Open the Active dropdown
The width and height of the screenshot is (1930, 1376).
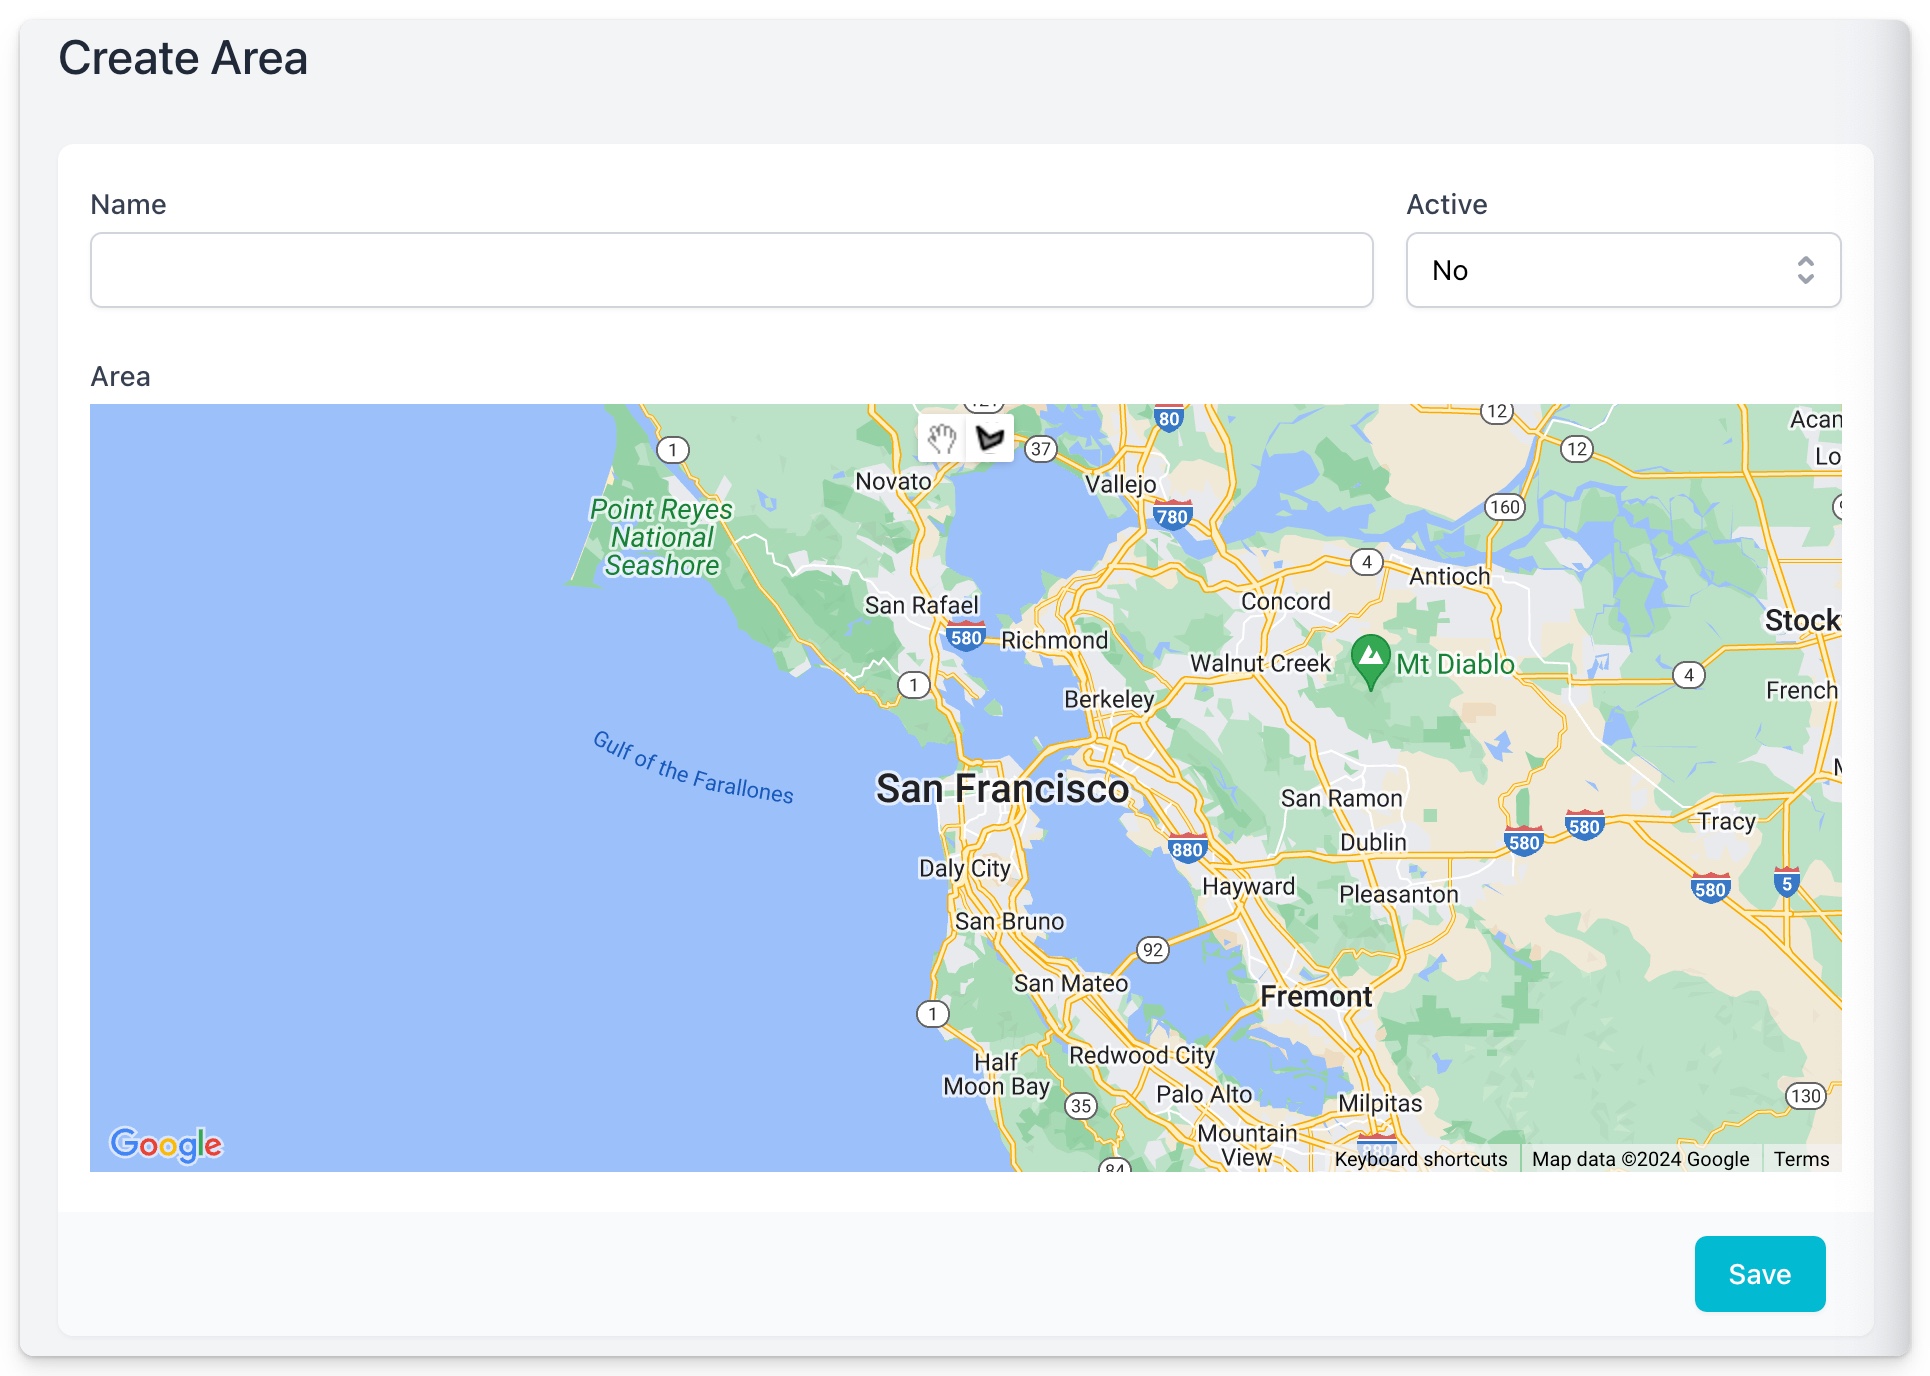1622,270
